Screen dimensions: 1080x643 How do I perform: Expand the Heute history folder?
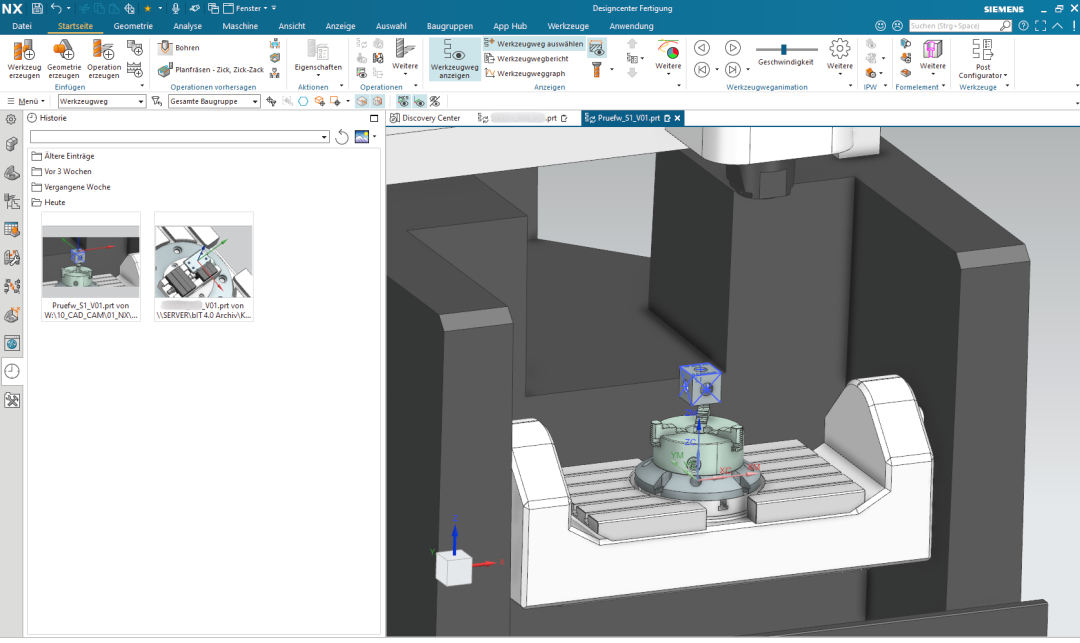coord(55,202)
